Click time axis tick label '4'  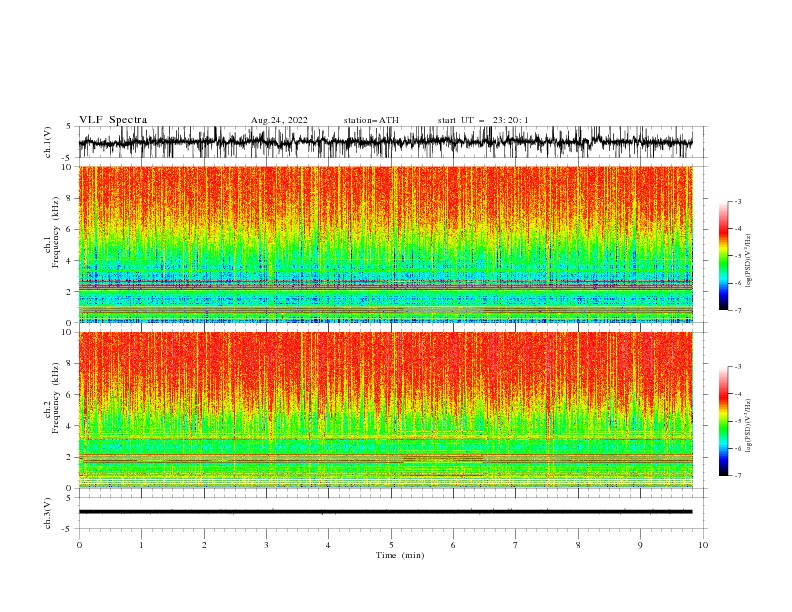point(328,545)
